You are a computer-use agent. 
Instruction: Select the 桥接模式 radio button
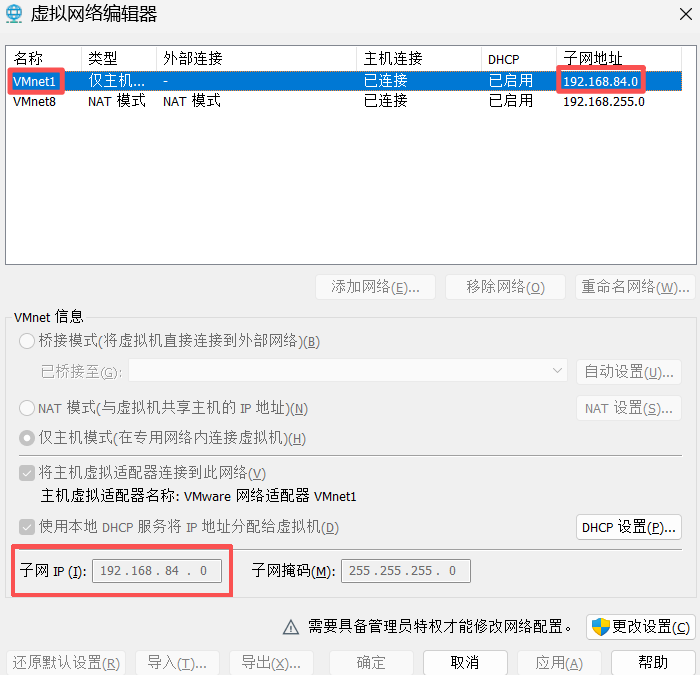pos(27,341)
